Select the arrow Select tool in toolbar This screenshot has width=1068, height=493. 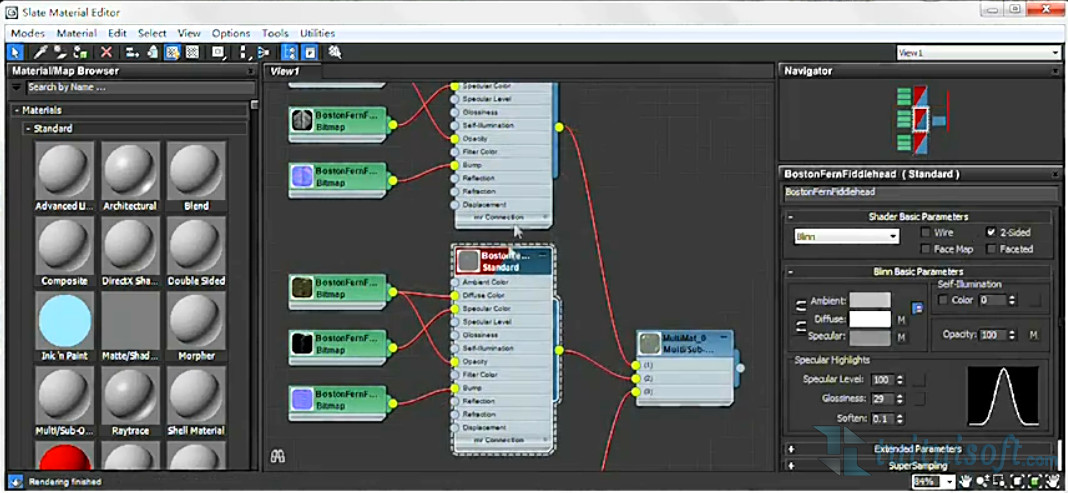click(x=15, y=52)
